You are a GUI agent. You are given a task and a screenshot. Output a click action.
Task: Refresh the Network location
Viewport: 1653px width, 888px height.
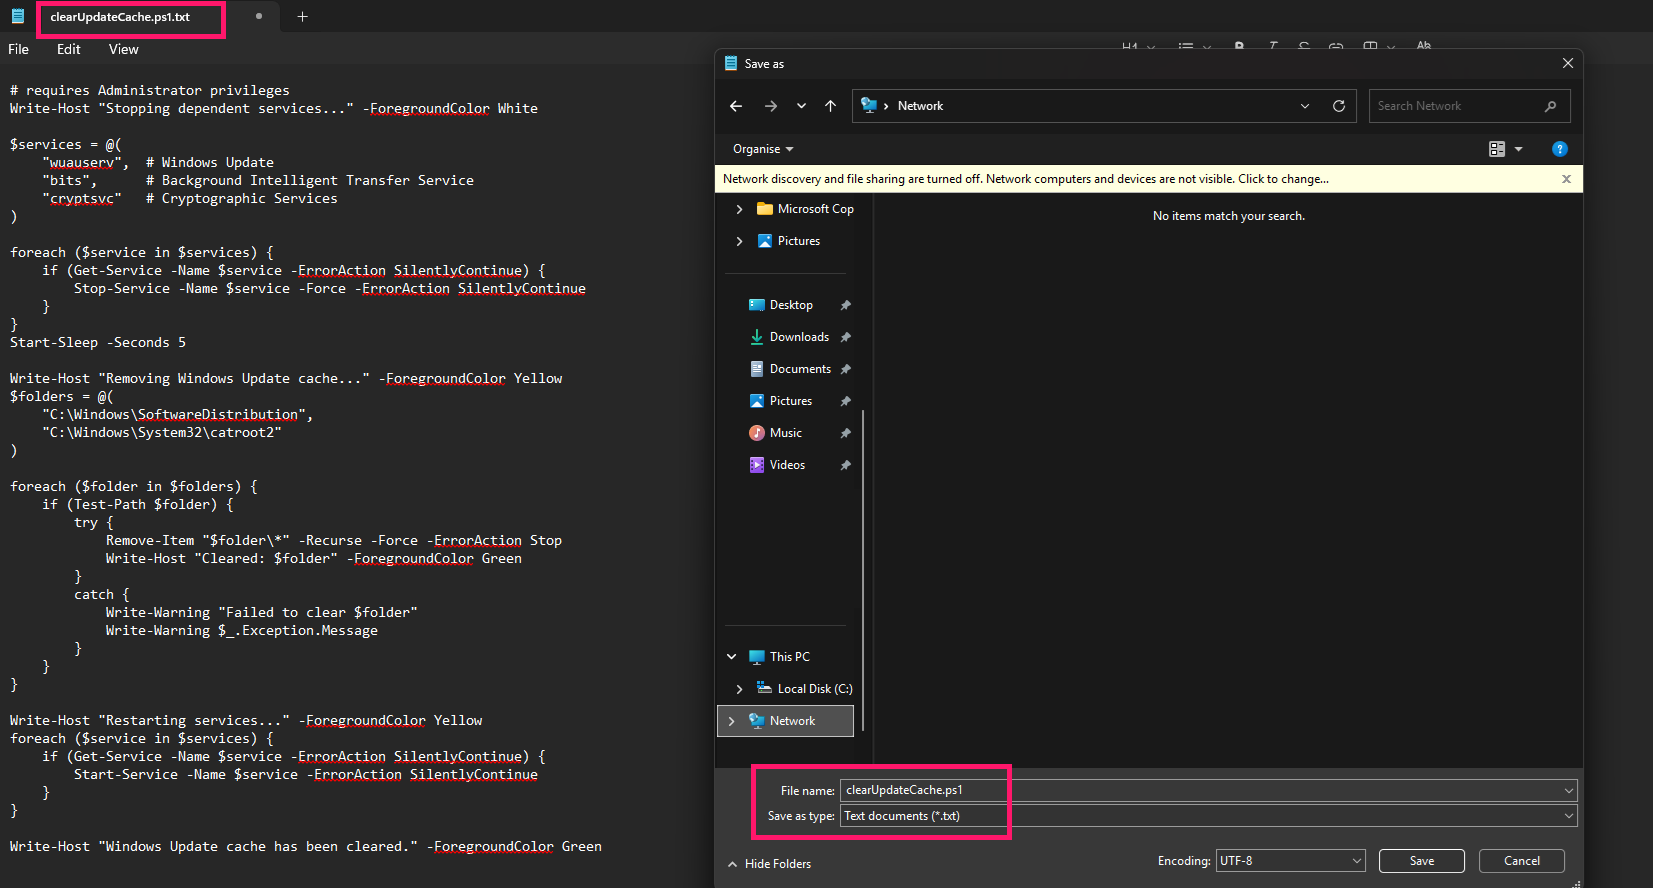click(x=1339, y=106)
